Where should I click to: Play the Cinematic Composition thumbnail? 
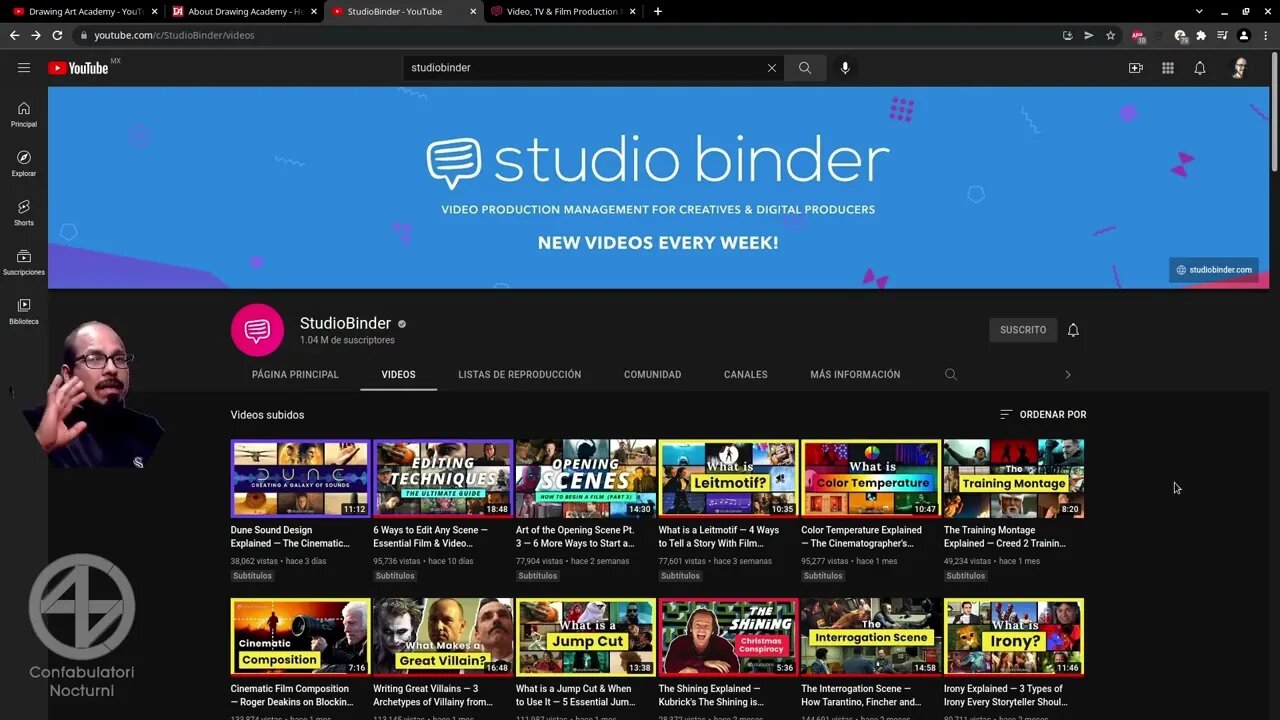tap(300, 637)
